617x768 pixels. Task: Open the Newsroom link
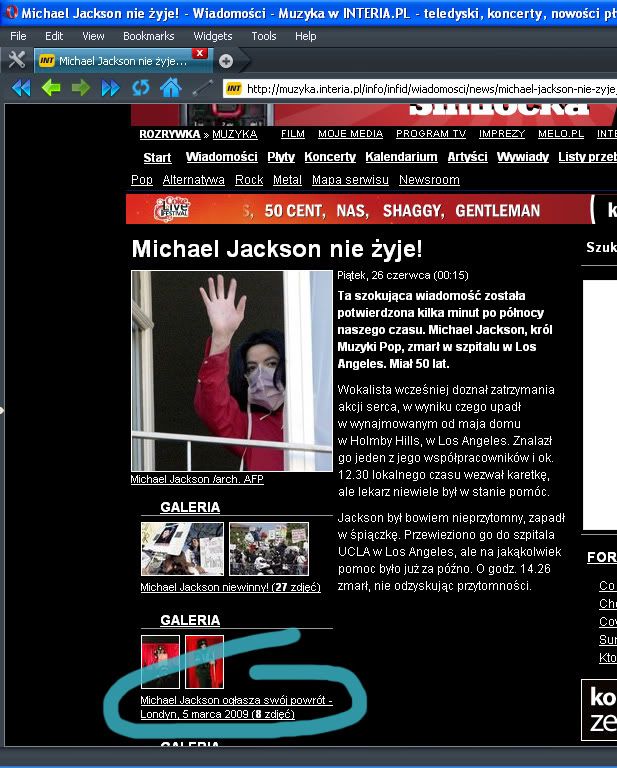coord(429,180)
